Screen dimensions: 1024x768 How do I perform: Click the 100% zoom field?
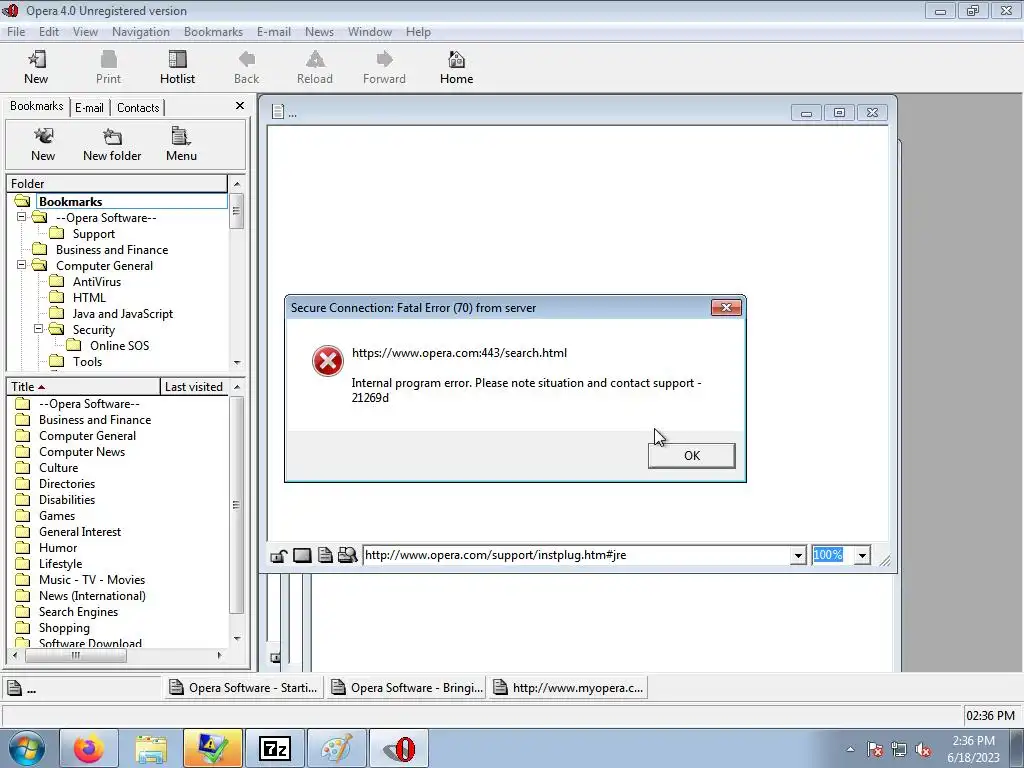click(832, 556)
